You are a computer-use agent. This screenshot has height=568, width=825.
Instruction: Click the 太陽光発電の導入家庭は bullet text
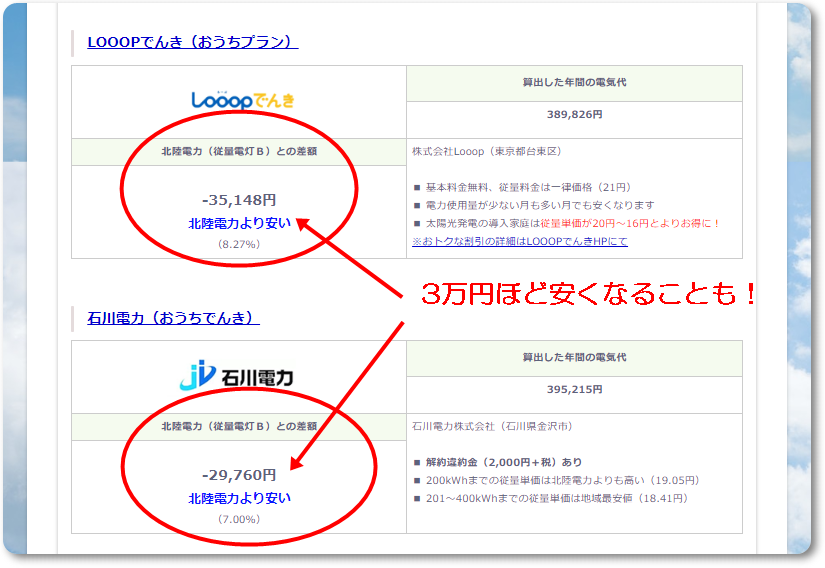click(x=482, y=223)
